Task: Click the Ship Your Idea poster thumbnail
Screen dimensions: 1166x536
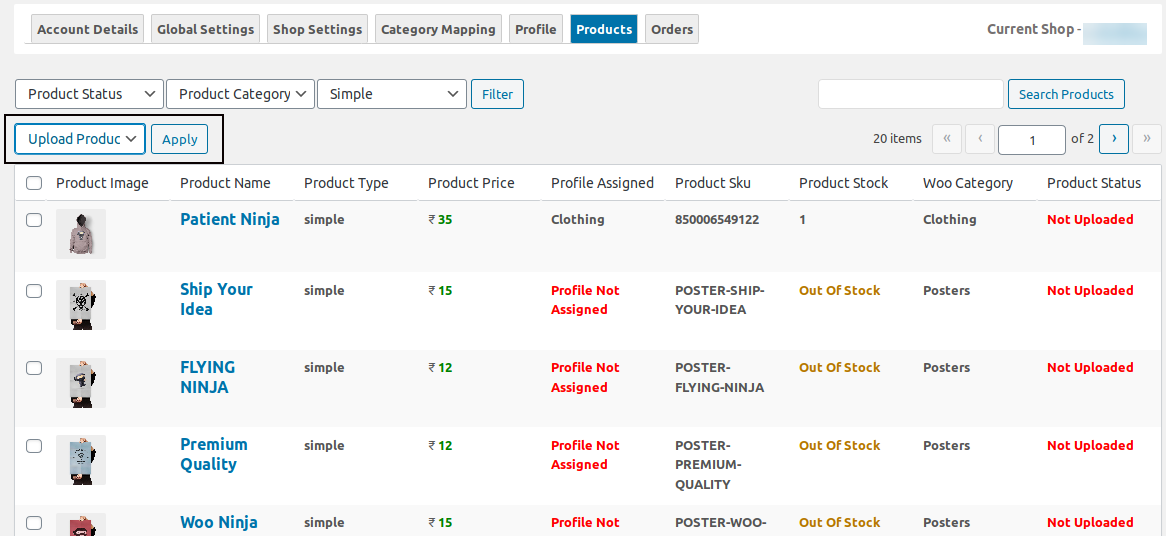Action: (x=81, y=305)
